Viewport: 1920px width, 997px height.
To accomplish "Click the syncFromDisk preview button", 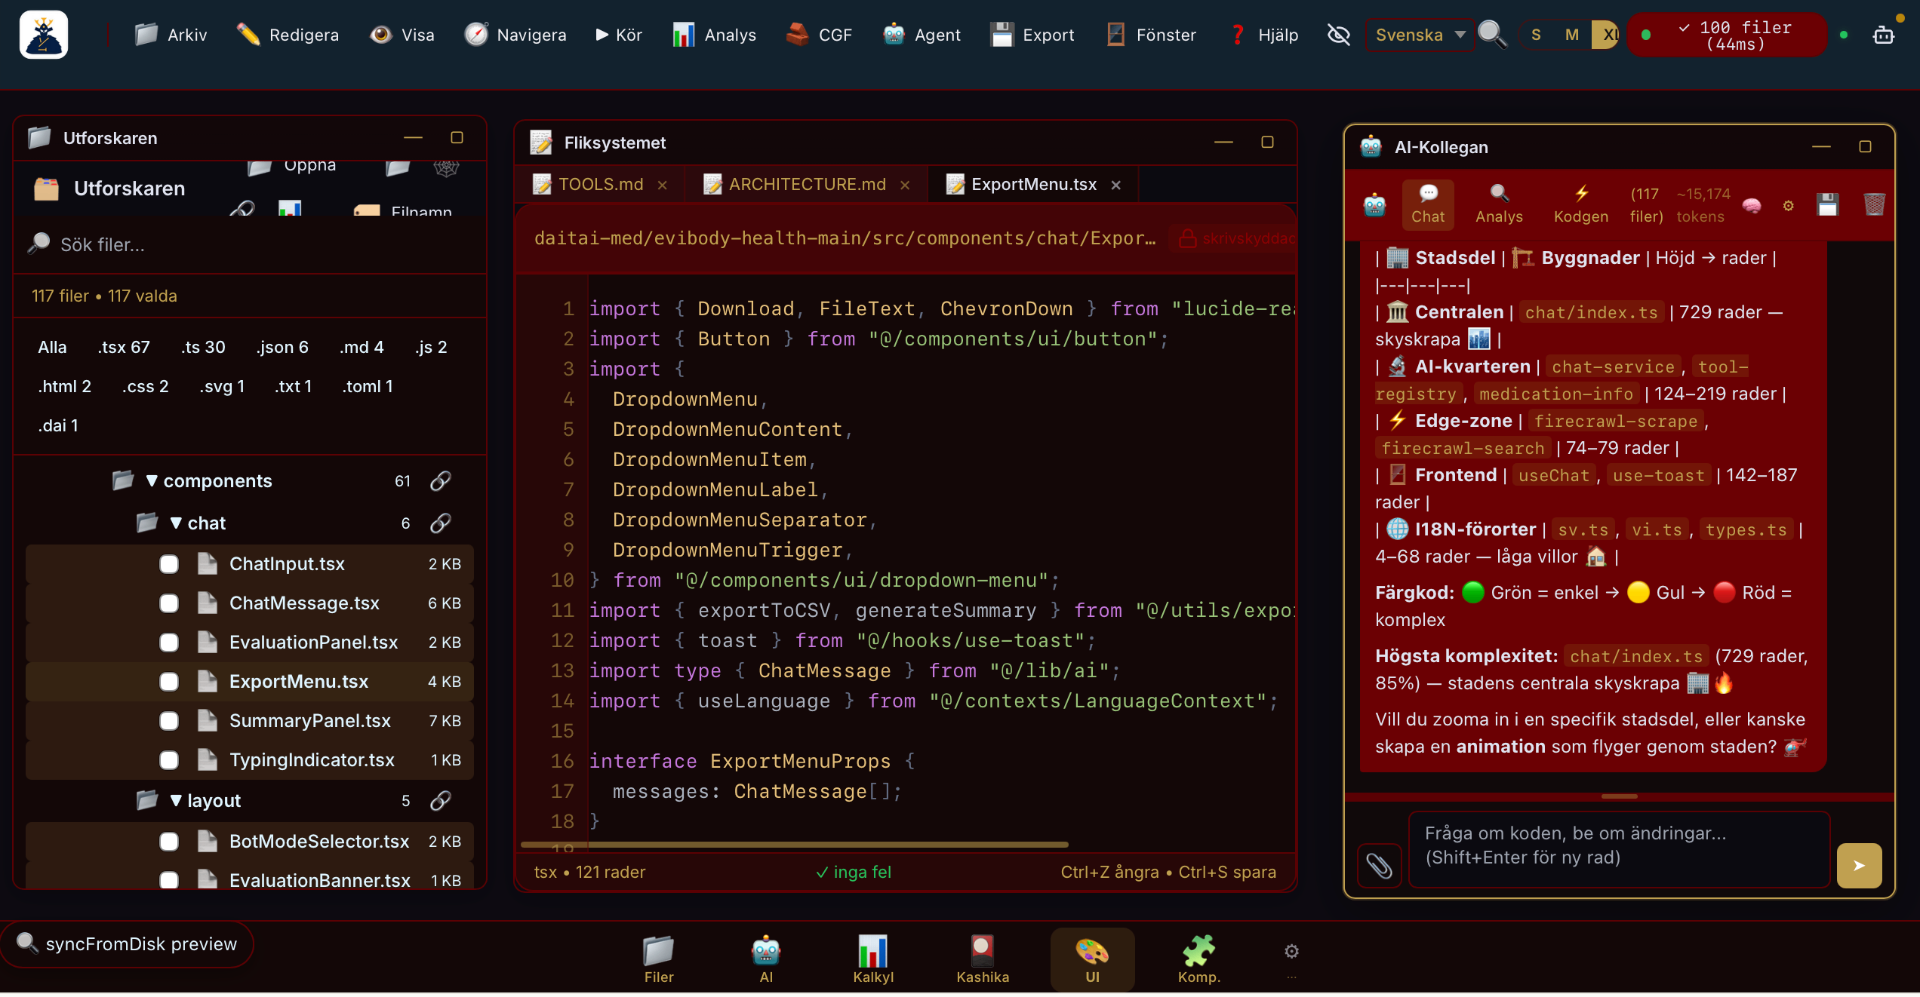I will 127,945.
